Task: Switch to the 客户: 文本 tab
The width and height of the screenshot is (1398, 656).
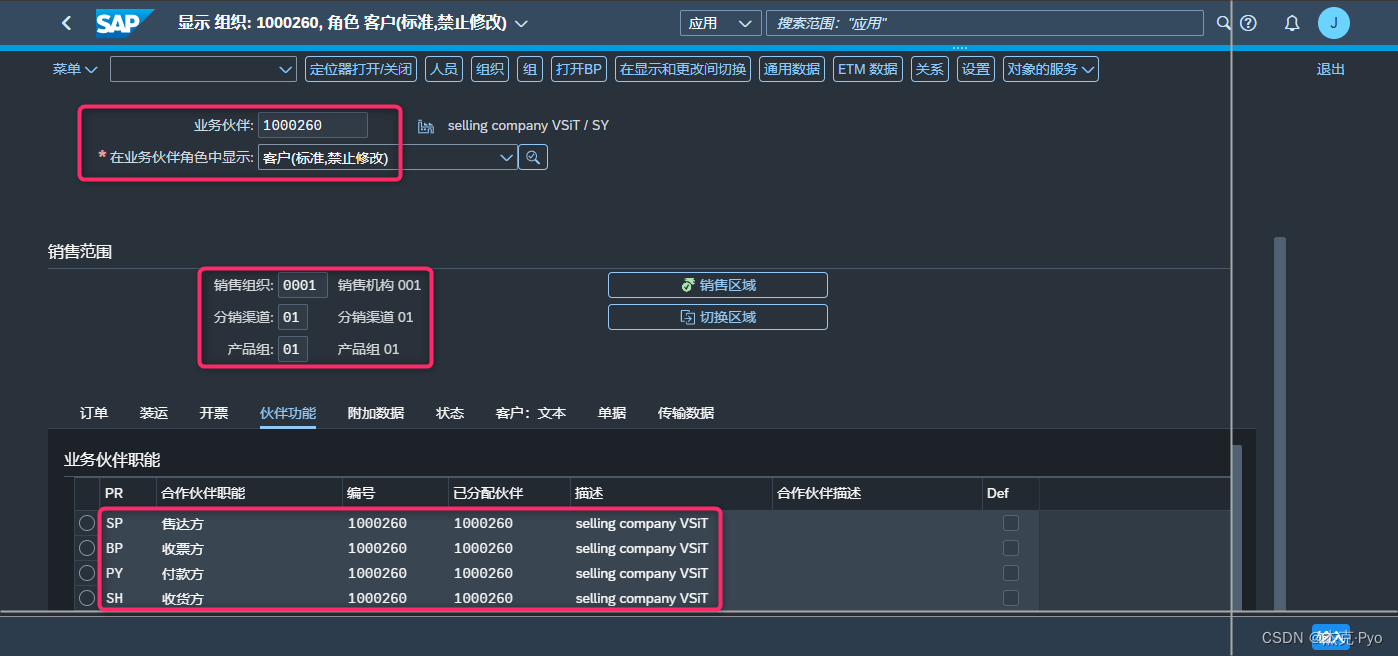Action: pos(531,413)
